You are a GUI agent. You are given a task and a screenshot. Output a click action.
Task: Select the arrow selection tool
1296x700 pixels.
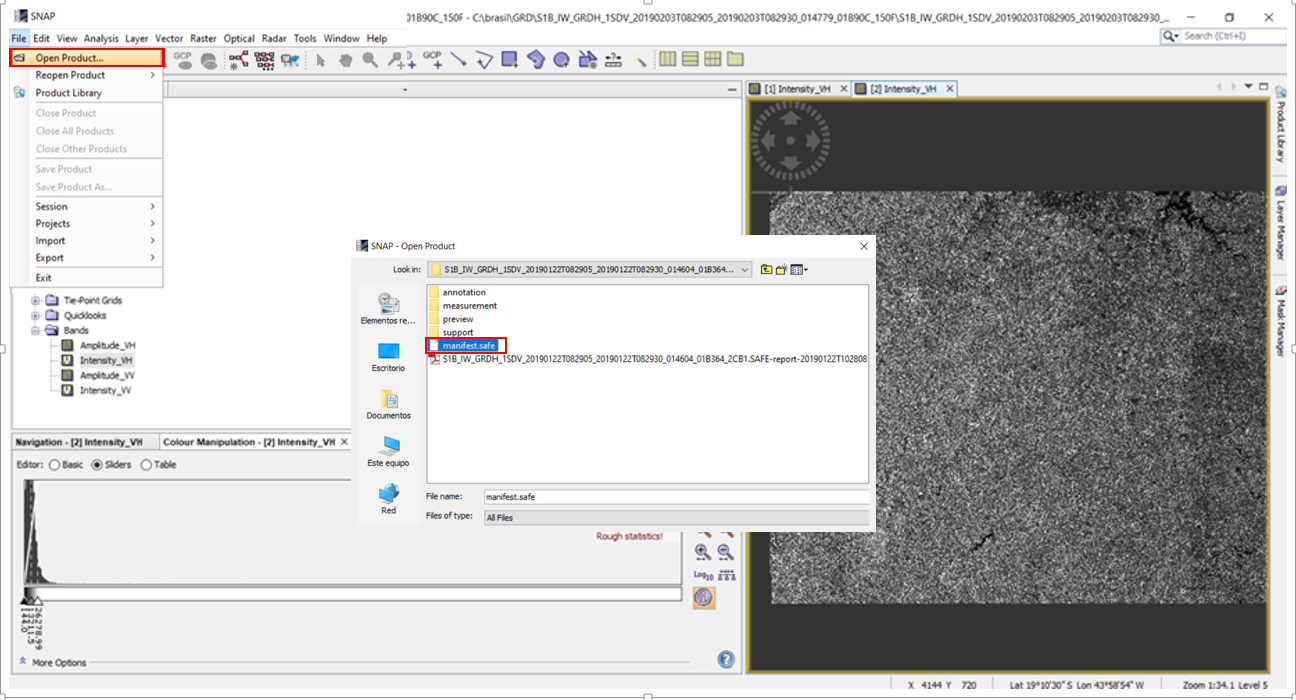coord(321,60)
